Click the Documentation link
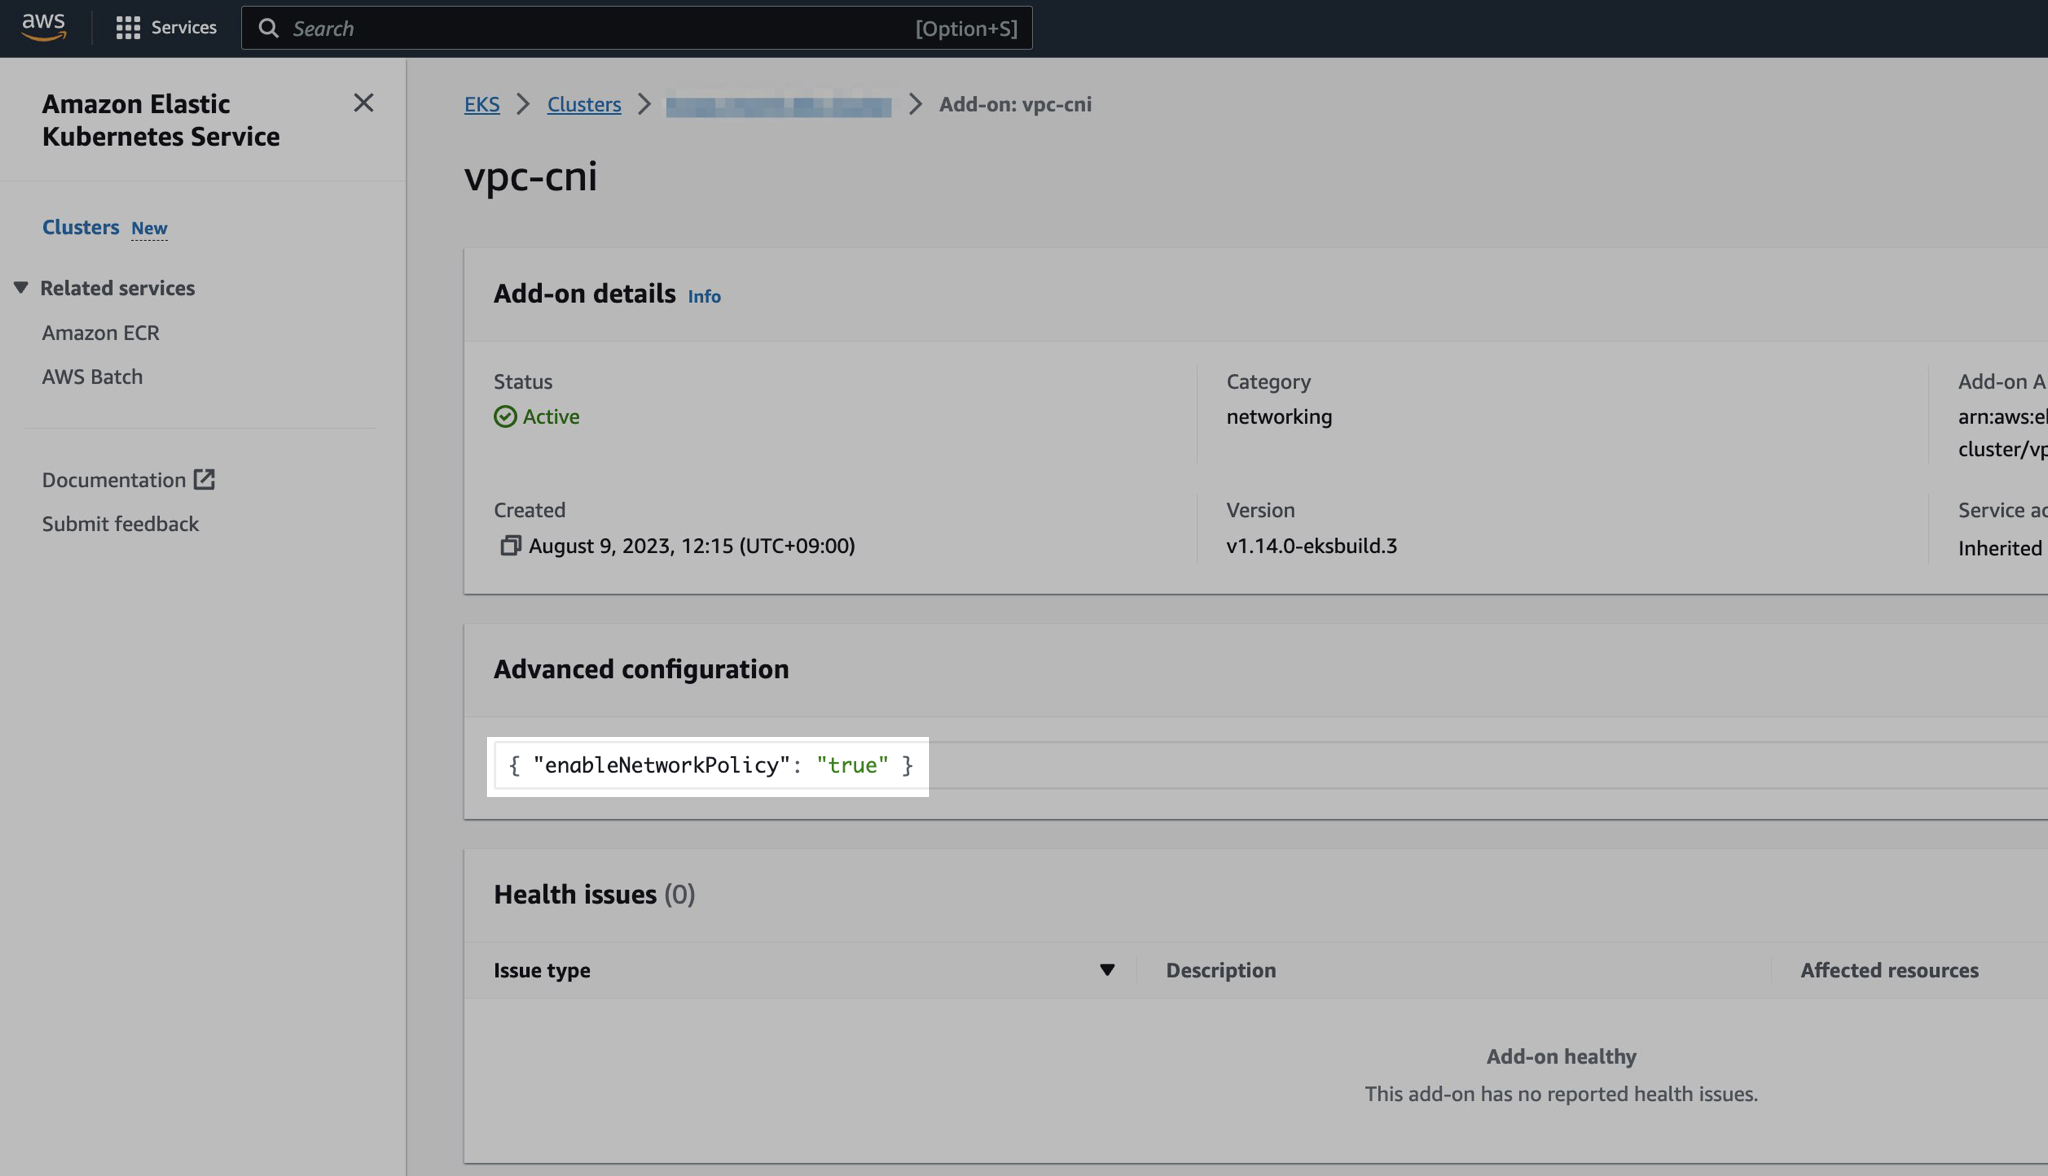 tap(113, 478)
